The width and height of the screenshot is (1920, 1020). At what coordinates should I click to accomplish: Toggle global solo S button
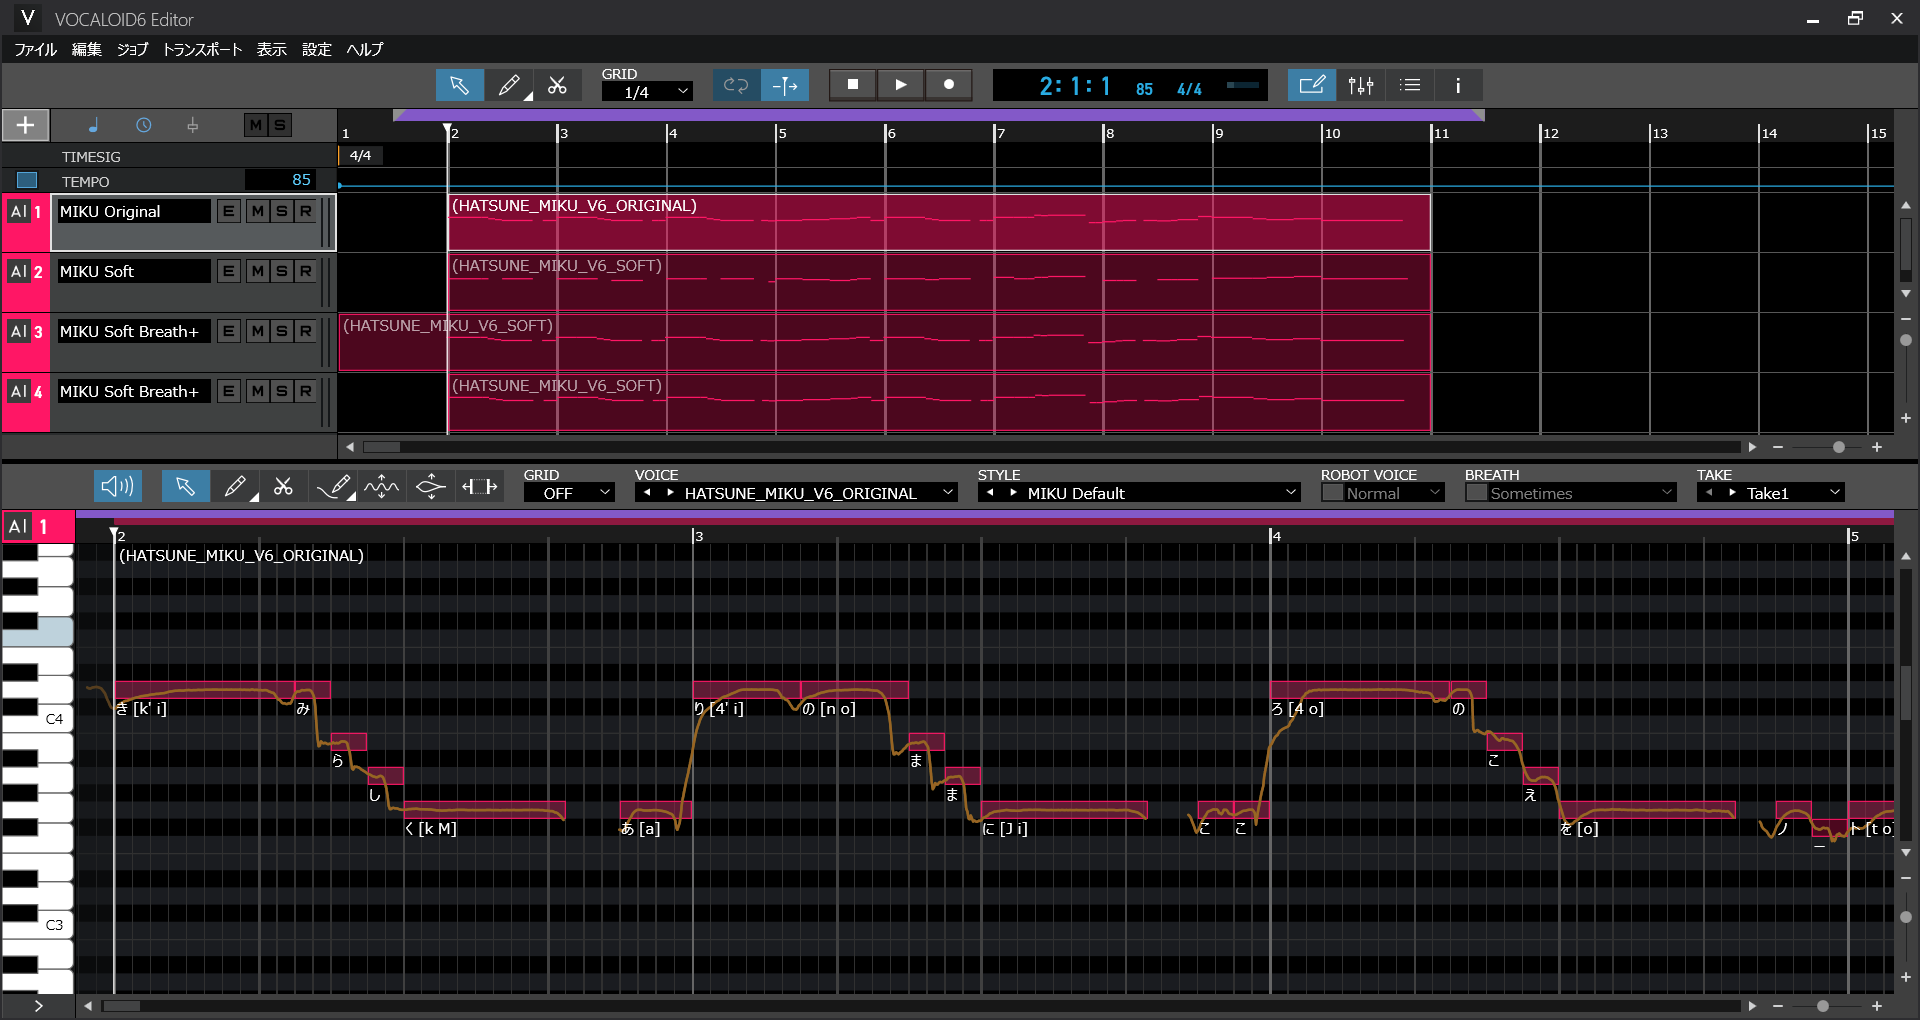(280, 125)
